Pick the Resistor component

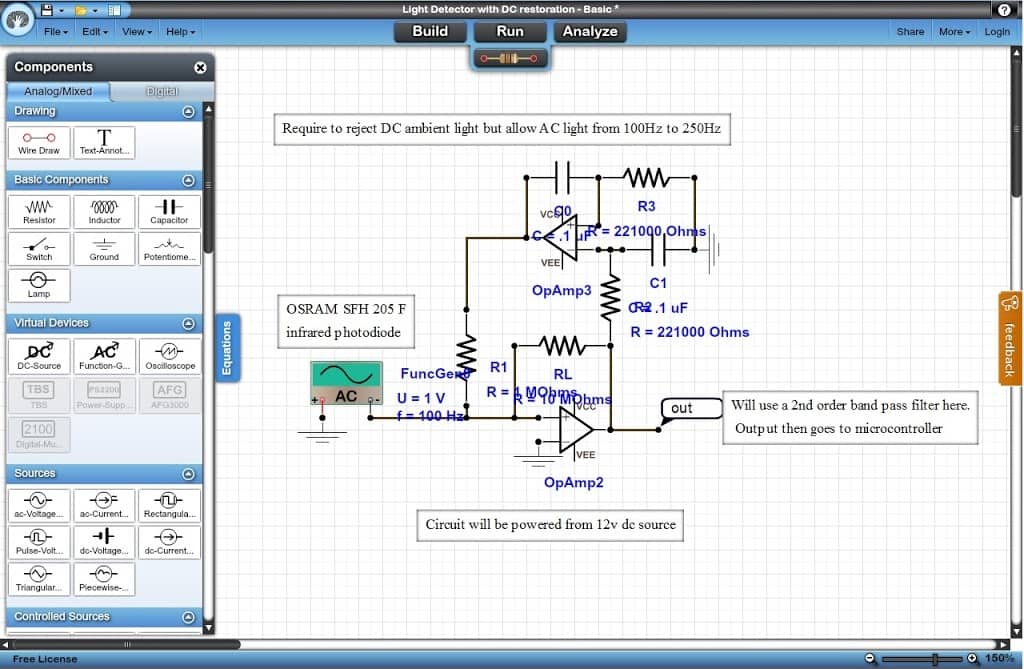click(38, 211)
